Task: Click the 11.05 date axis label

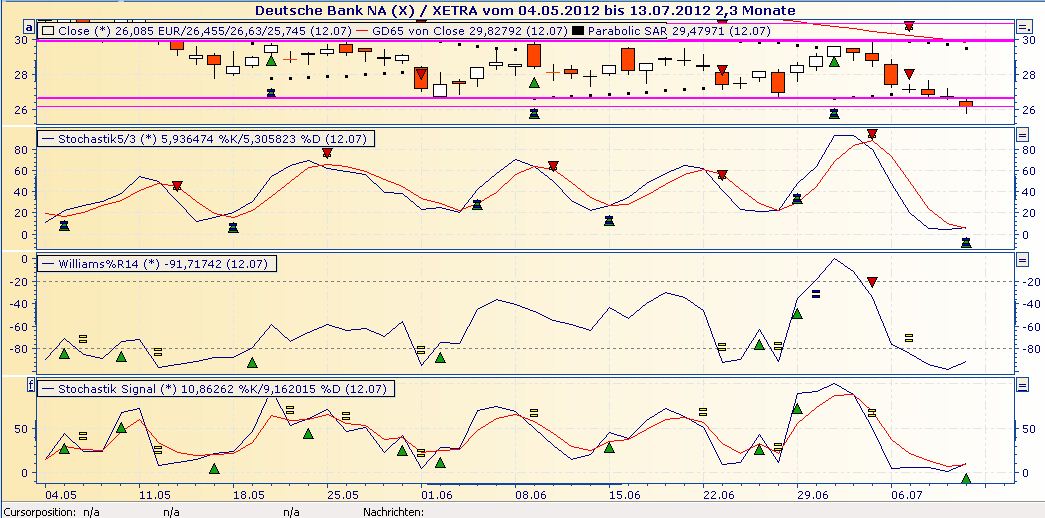Action: click(155, 495)
